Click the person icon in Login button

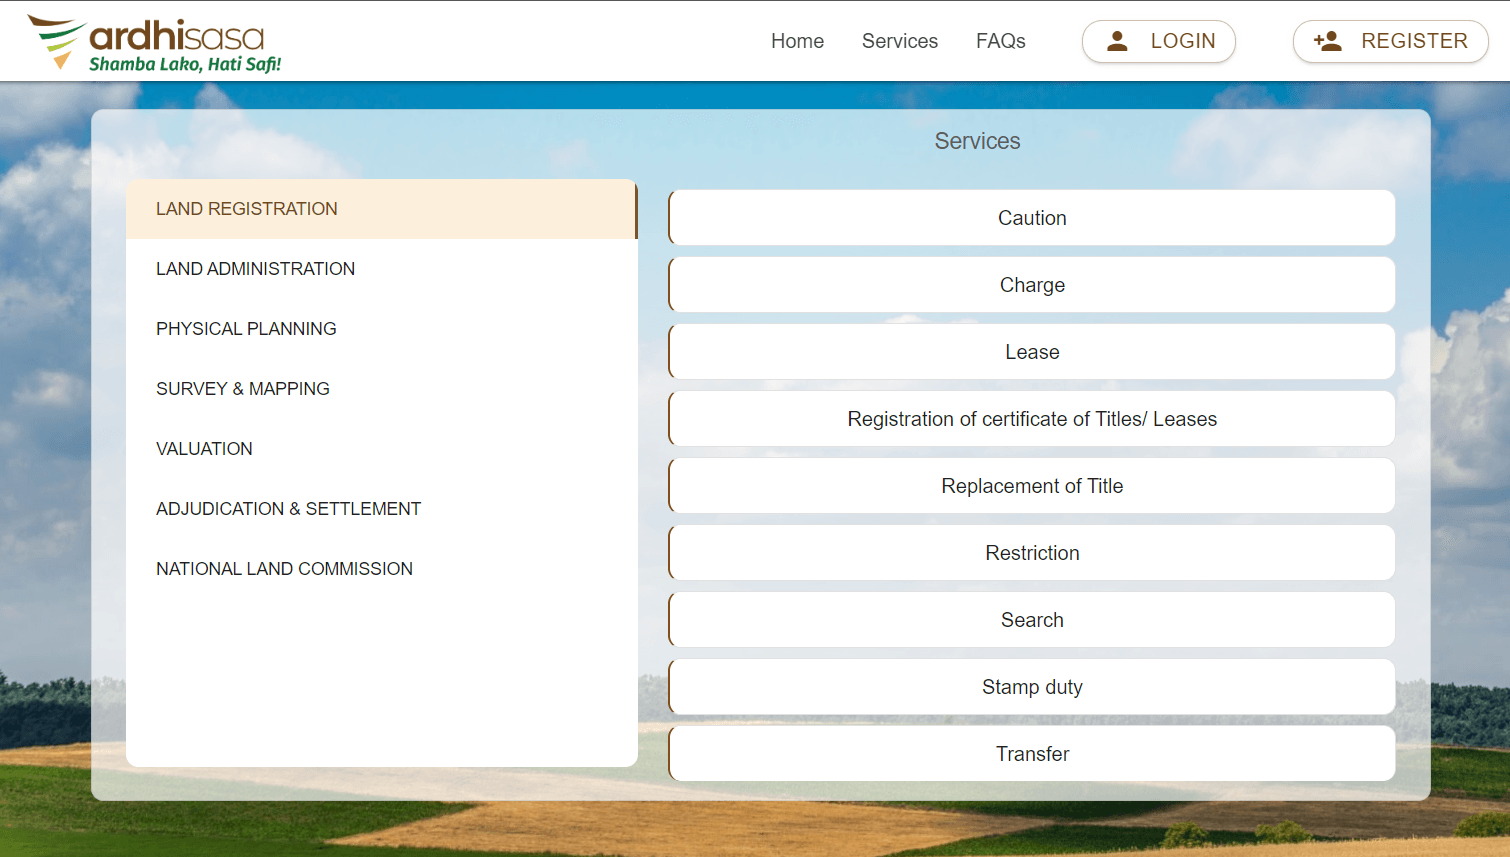click(1117, 41)
